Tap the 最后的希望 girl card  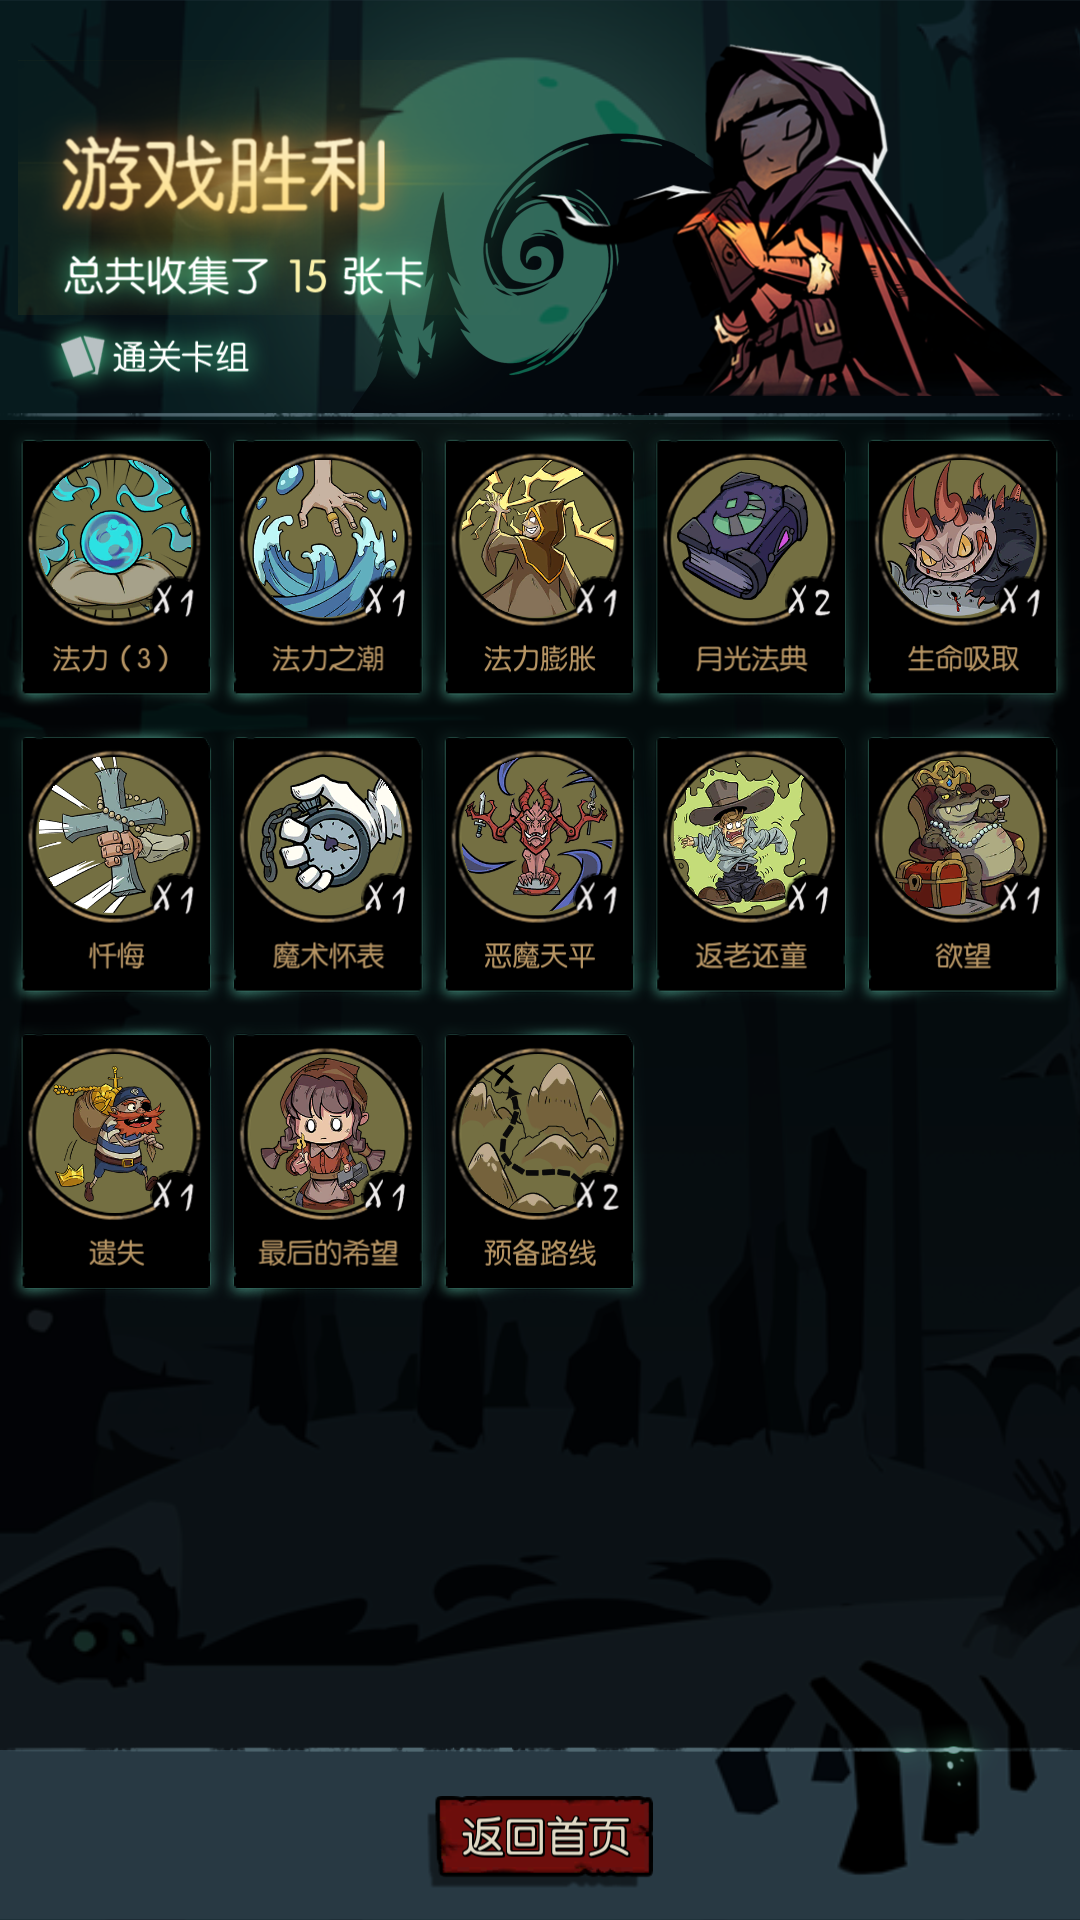[x=327, y=1161]
